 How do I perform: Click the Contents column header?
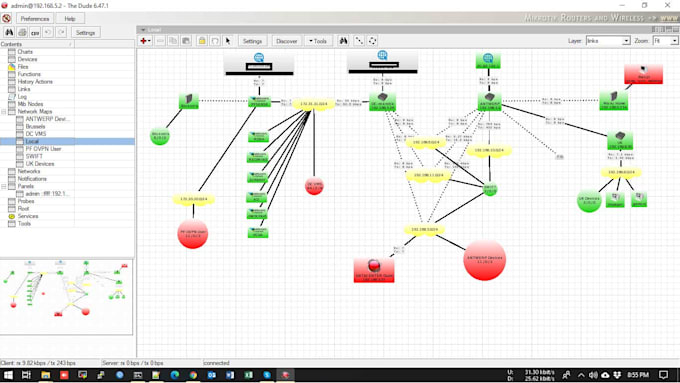point(37,44)
